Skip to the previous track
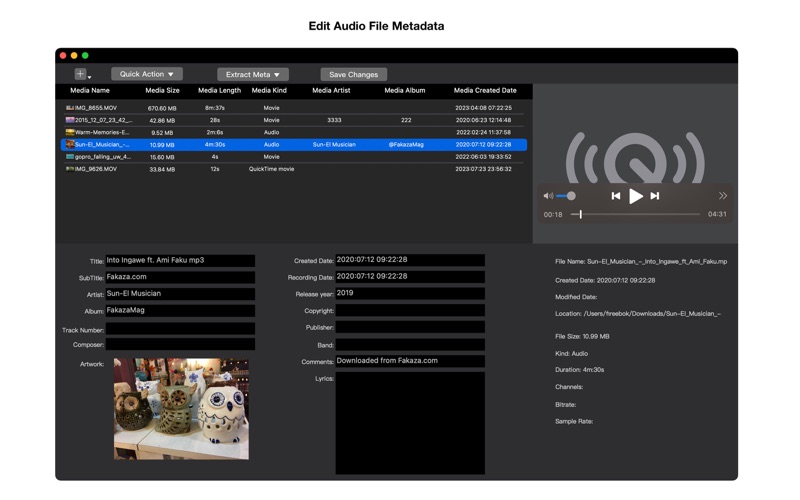This screenshot has width=800, height=500. coord(616,196)
